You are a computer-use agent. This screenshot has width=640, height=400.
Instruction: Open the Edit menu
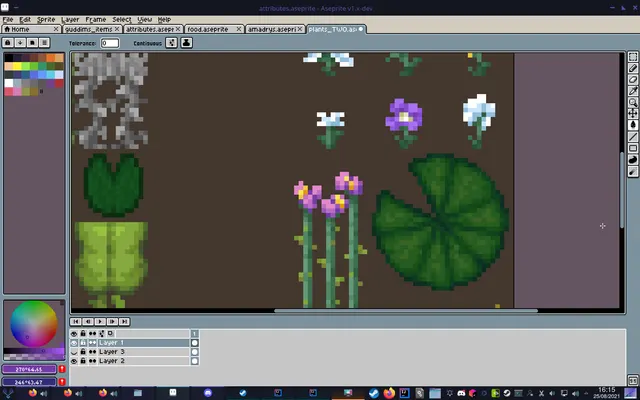click(25, 20)
